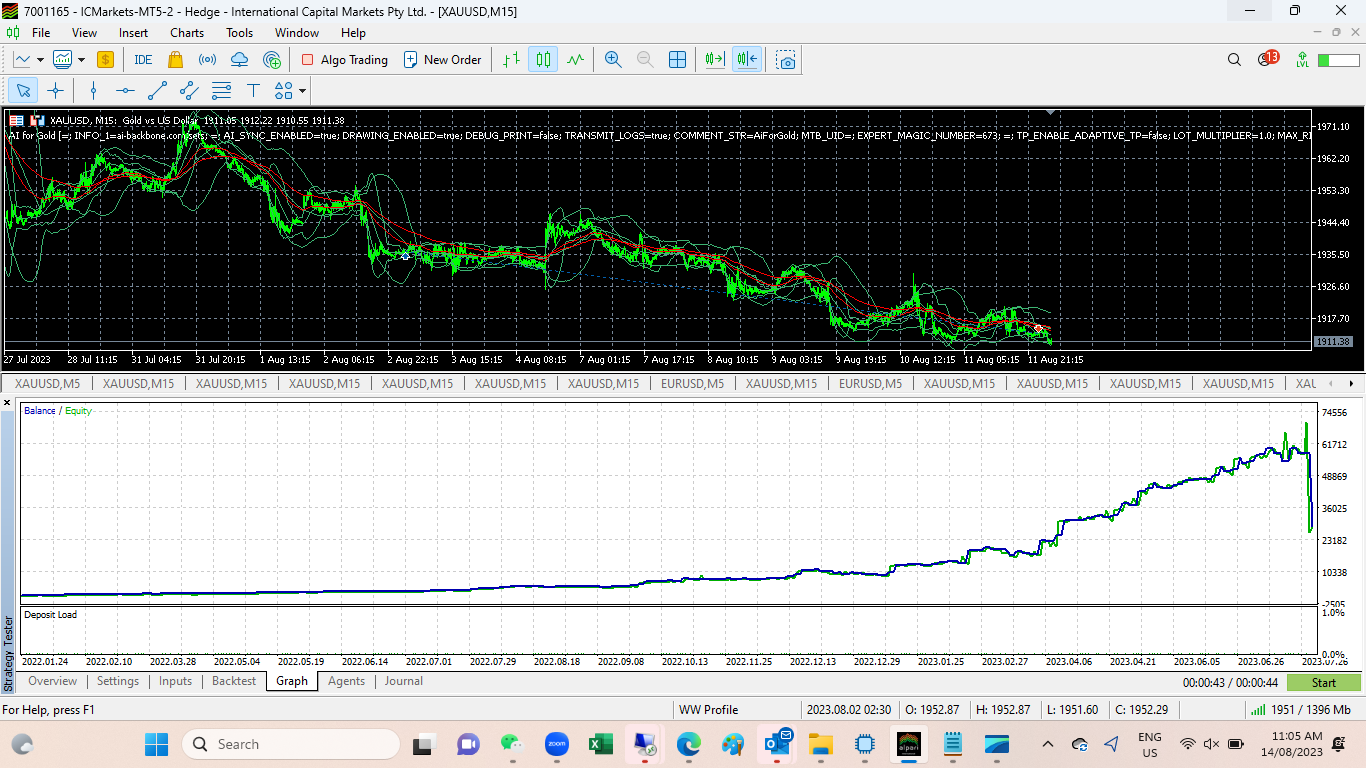
Task: Click the New Order button
Action: pyautogui.click(x=442, y=60)
